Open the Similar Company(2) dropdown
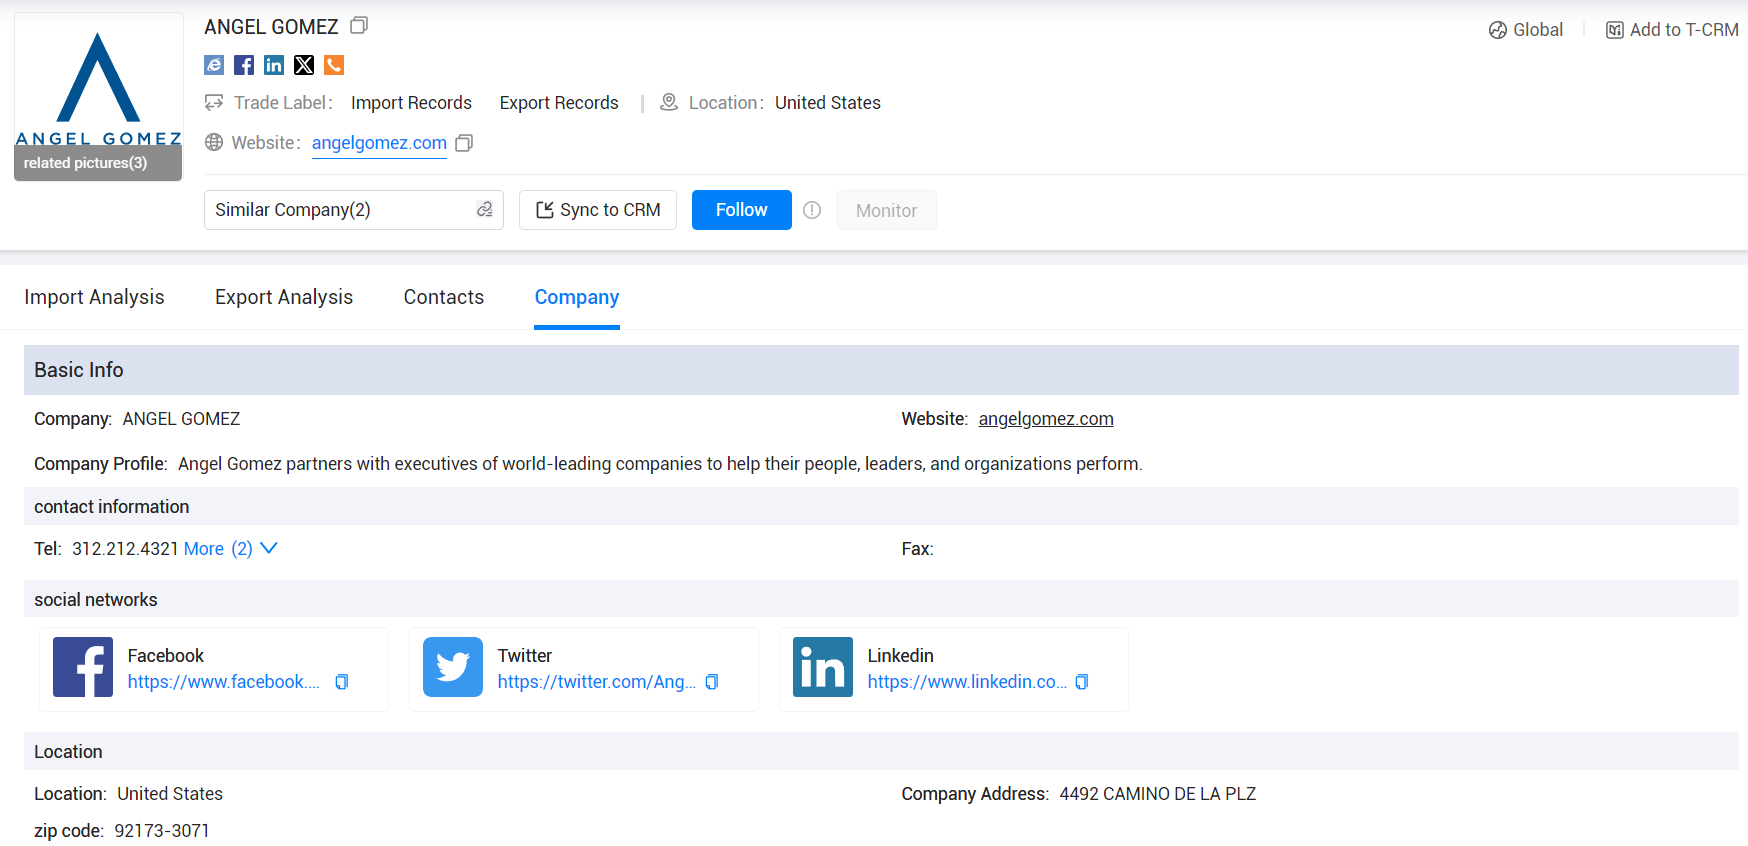Screen dimensions: 1748x846 click(x=354, y=210)
